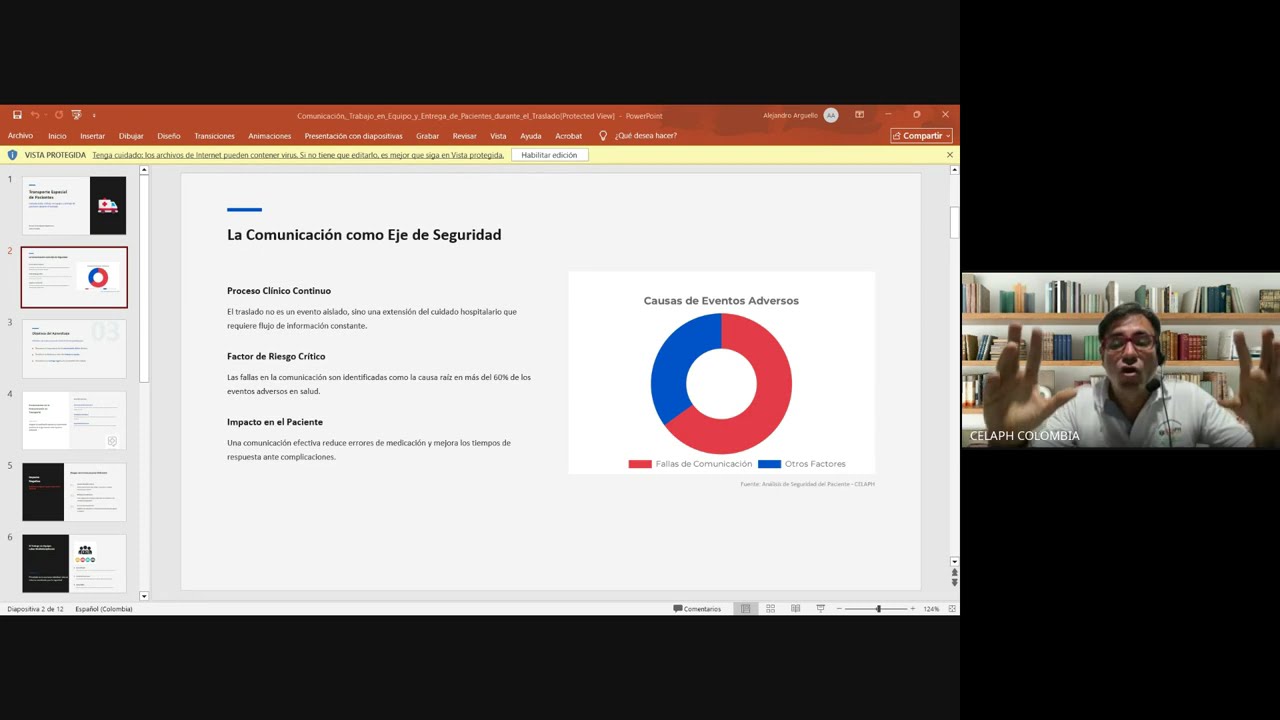
Task: Select slide 5 thumbnail
Action: coord(74,492)
